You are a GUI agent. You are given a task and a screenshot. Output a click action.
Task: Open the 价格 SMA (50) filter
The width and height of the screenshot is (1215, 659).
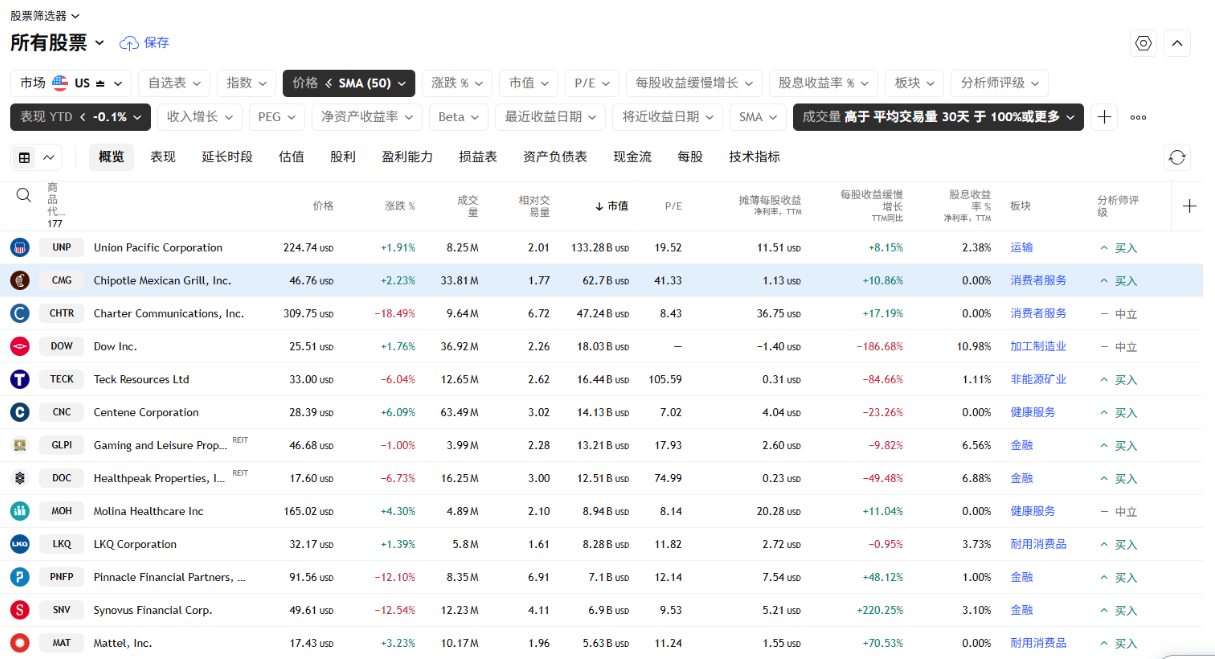[x=348, y=83]
